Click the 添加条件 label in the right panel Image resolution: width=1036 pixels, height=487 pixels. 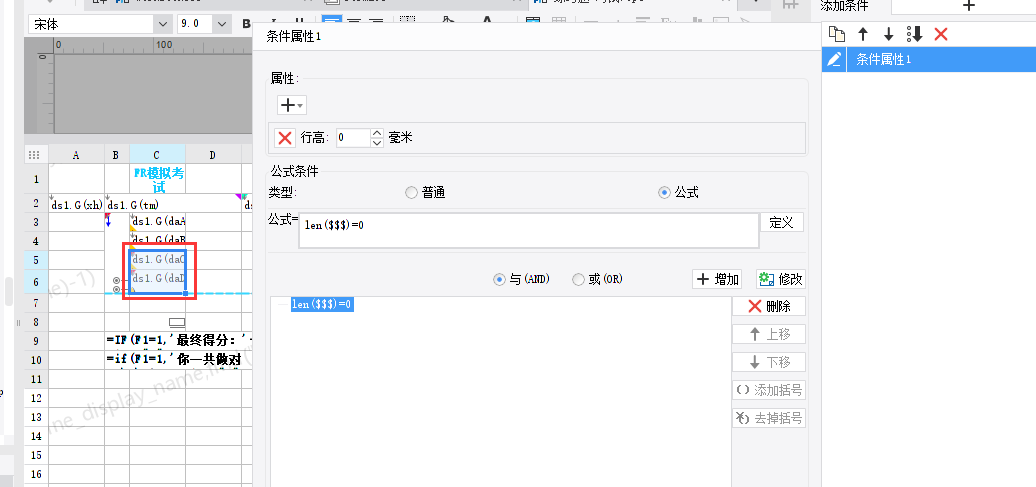pyautogui.click(x=844, y=6)
